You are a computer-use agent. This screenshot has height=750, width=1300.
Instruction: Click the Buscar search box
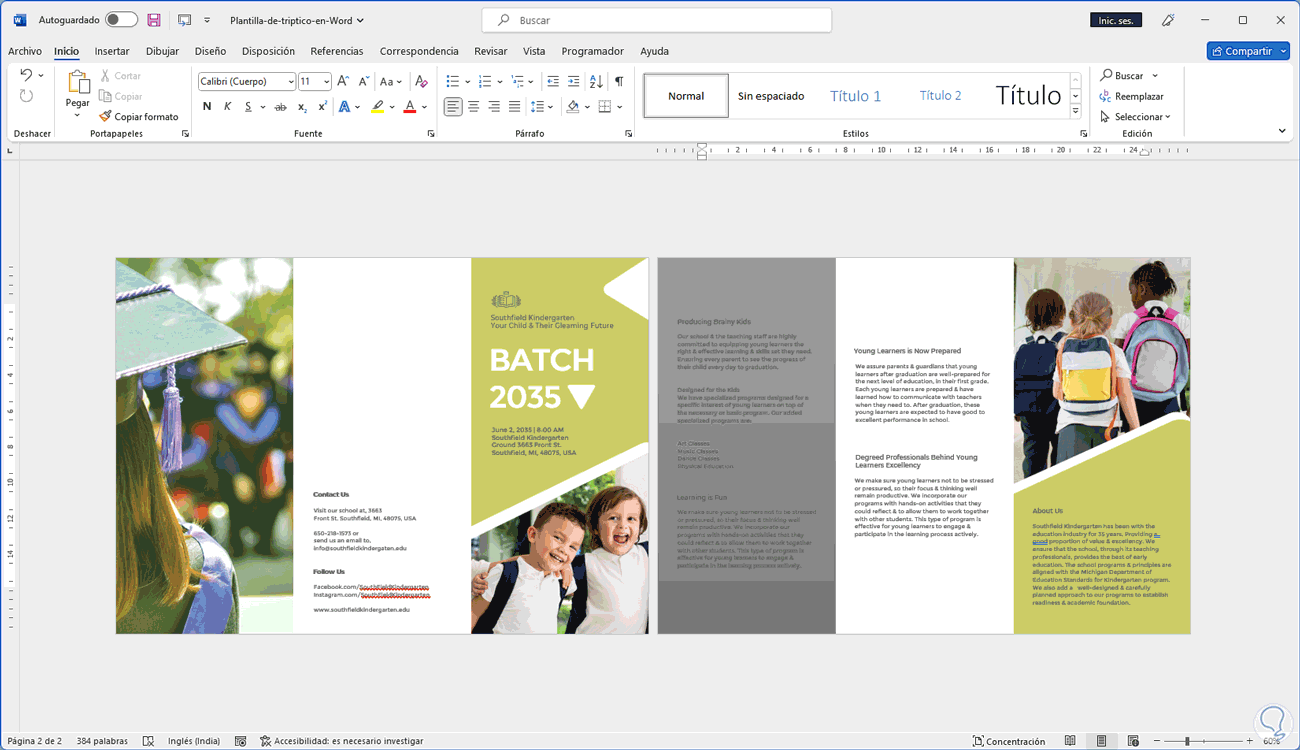656,20
